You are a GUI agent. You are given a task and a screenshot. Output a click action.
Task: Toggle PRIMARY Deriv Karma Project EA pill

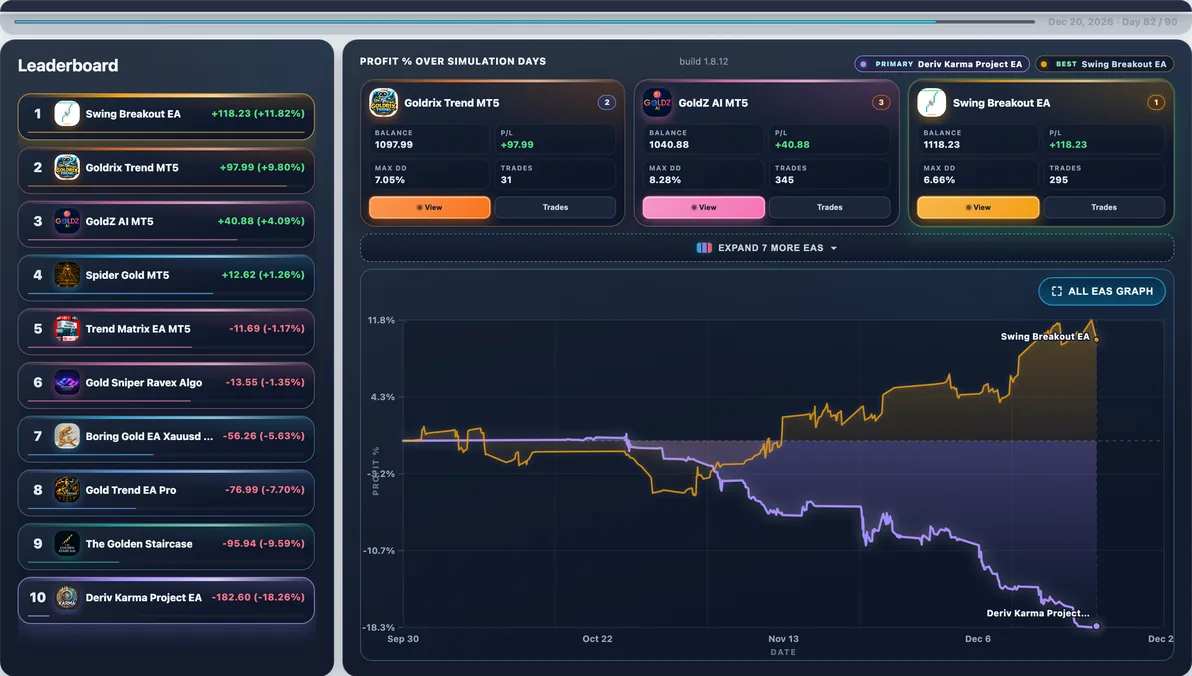[x=942, y=64]
